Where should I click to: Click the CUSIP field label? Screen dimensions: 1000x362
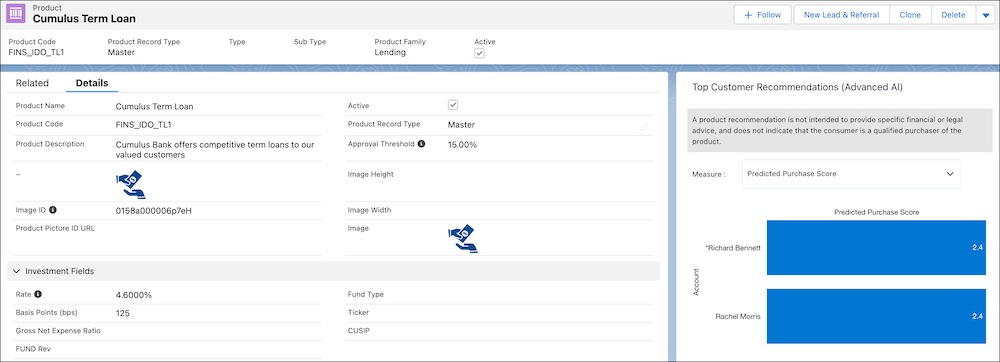(x=358, y=331)
